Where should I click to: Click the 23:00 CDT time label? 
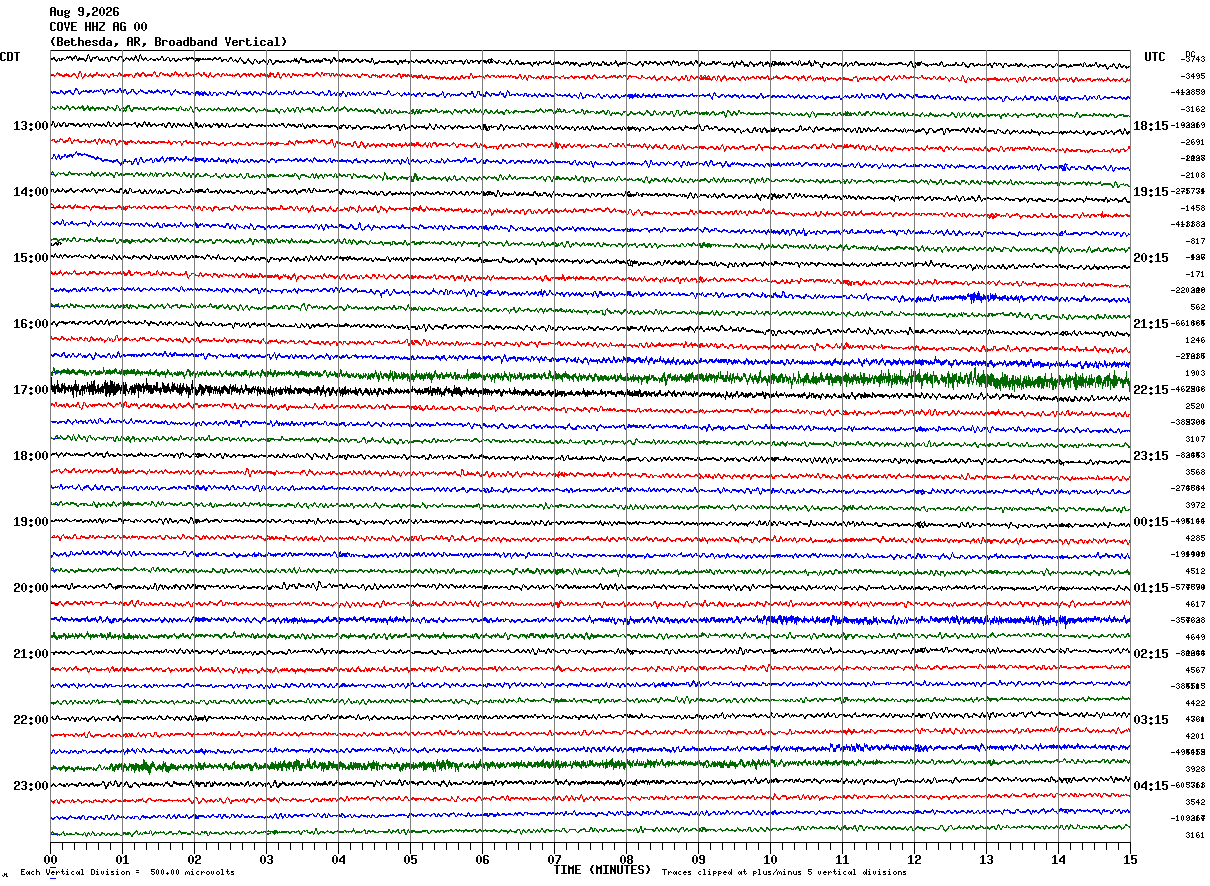click(30, 786)
